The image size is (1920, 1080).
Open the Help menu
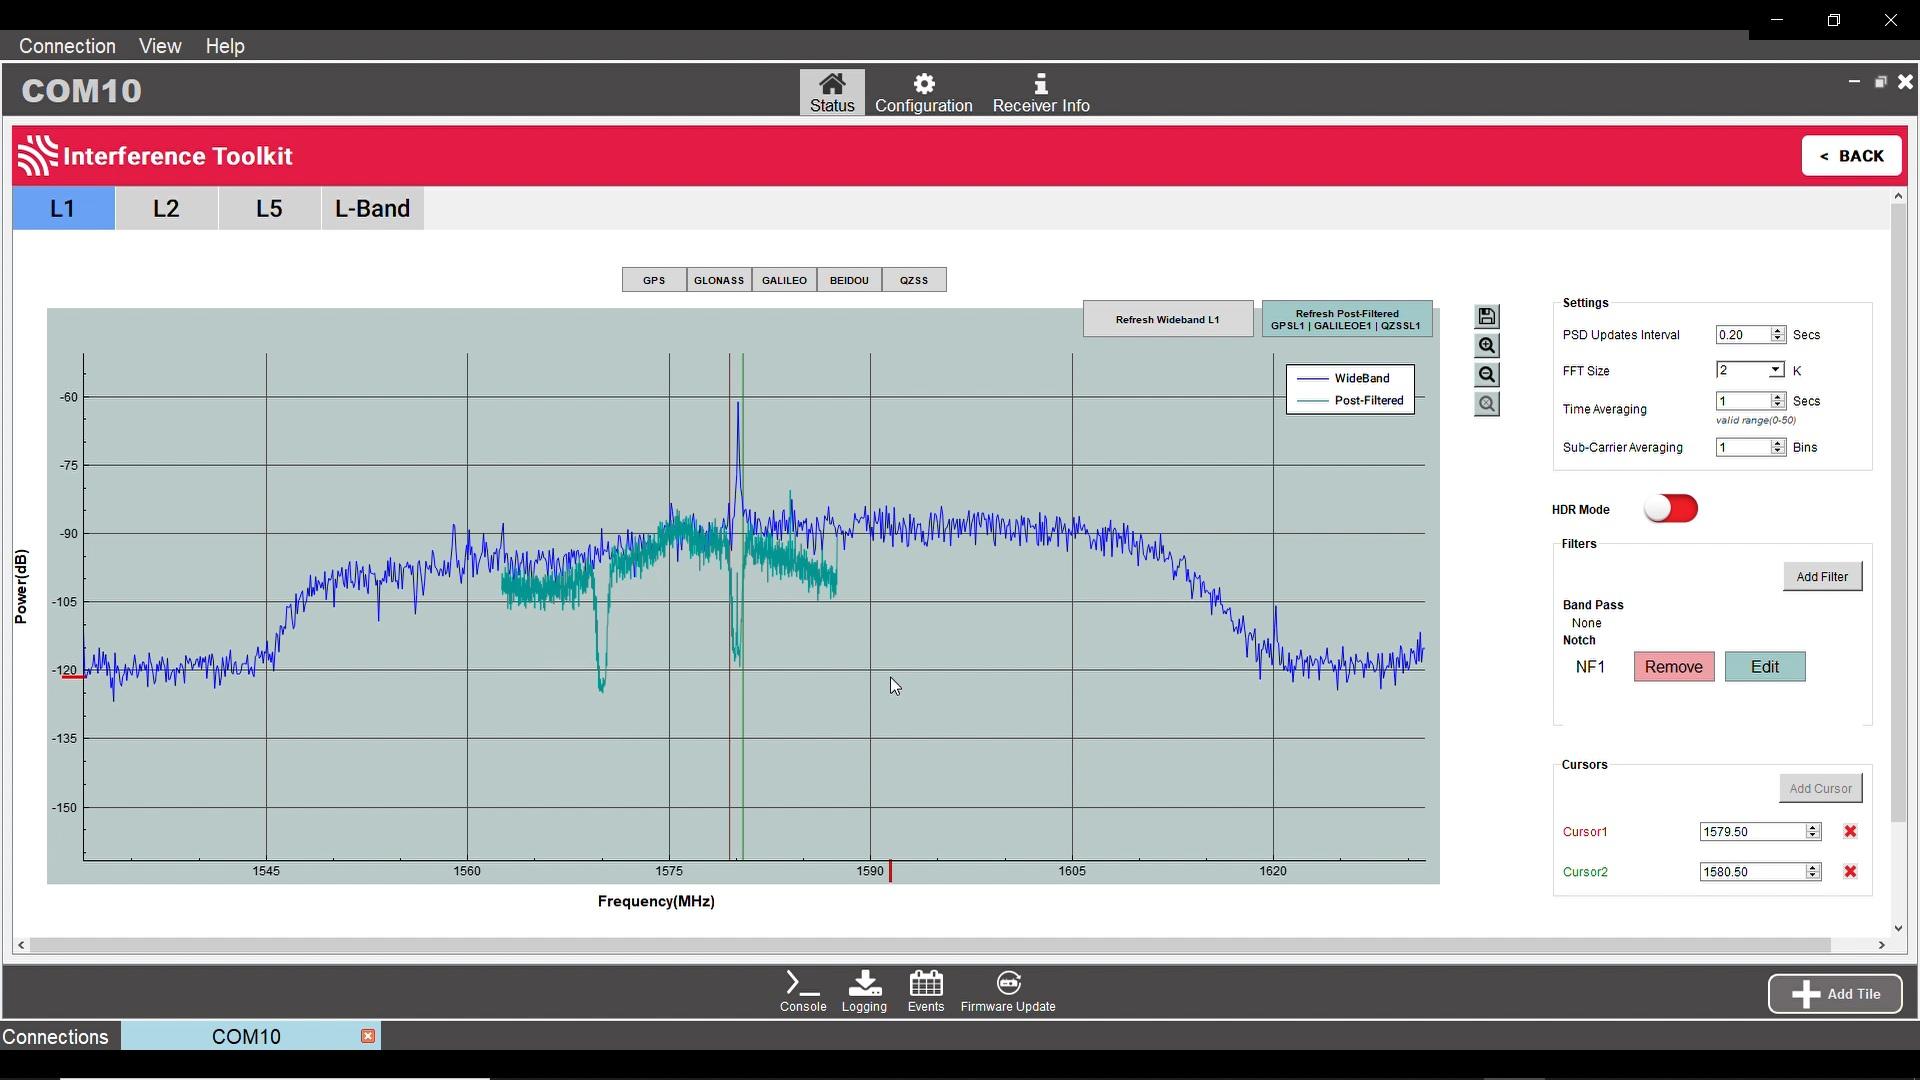(225, 46)
